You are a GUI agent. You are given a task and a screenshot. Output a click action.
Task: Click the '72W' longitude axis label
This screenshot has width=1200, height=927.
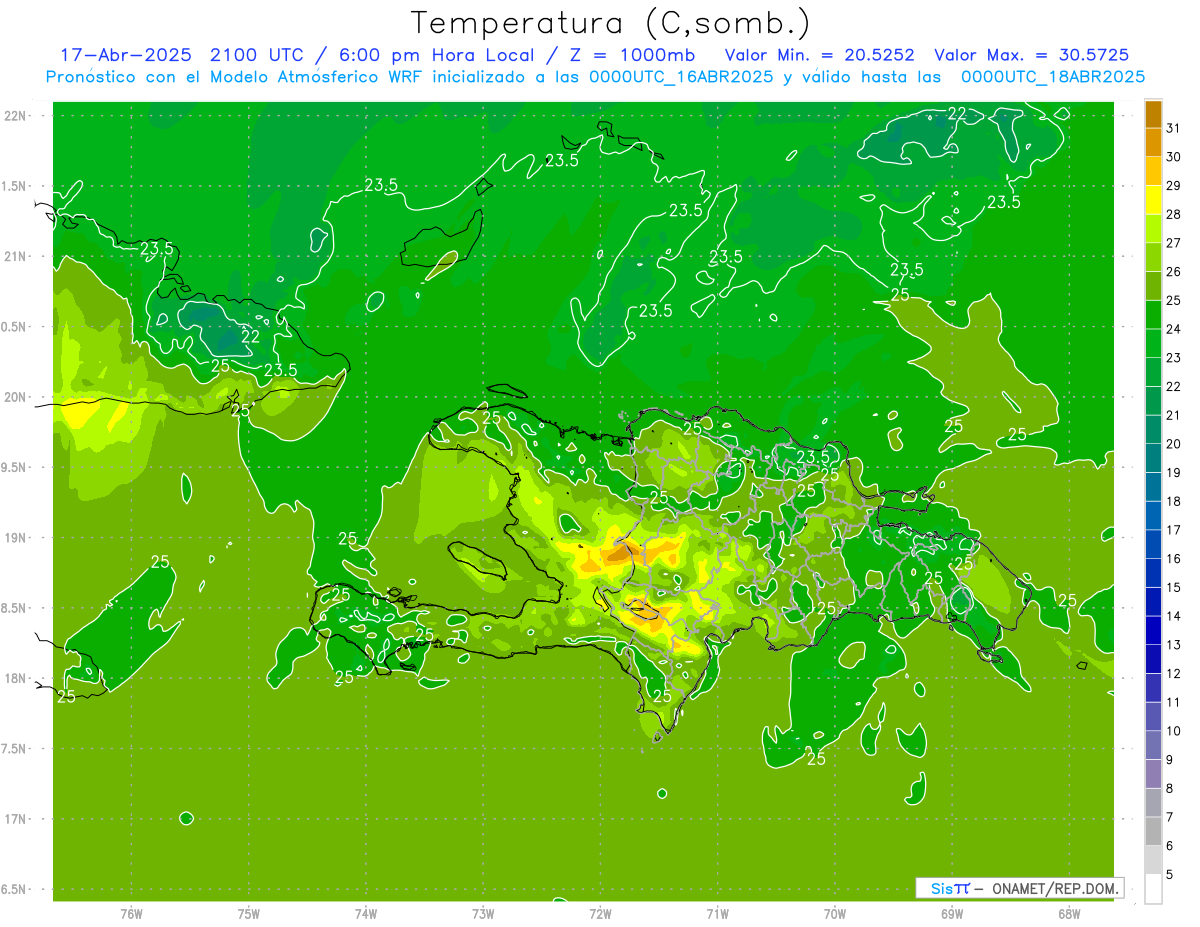click(x=600, y=913)
